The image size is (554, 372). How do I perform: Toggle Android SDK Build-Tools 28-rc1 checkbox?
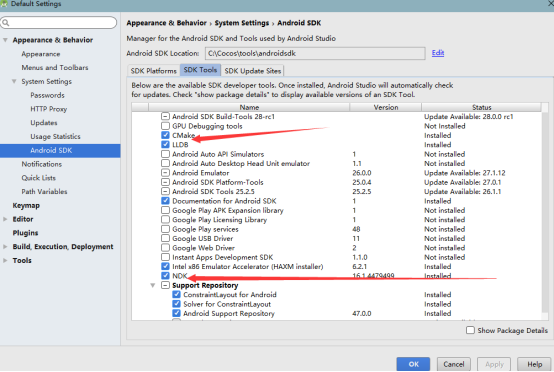click(x=165, y=116)
